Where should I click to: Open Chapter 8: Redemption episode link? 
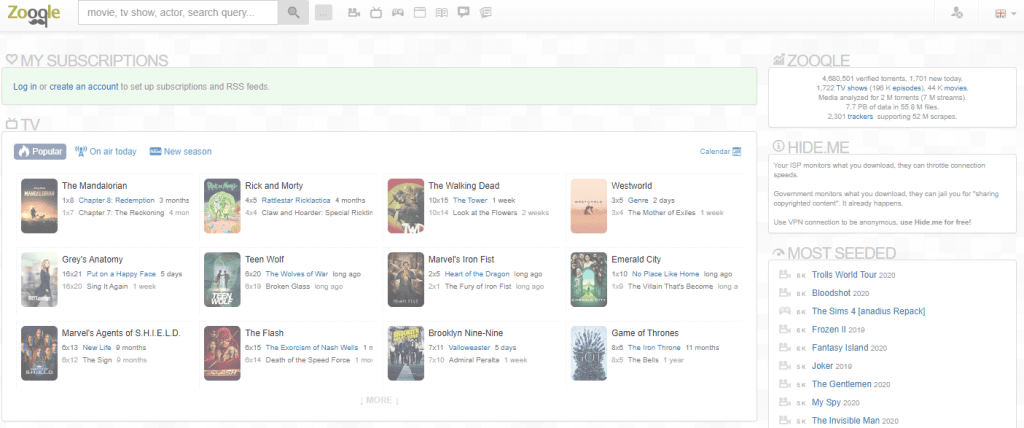[x=116, y=201]
